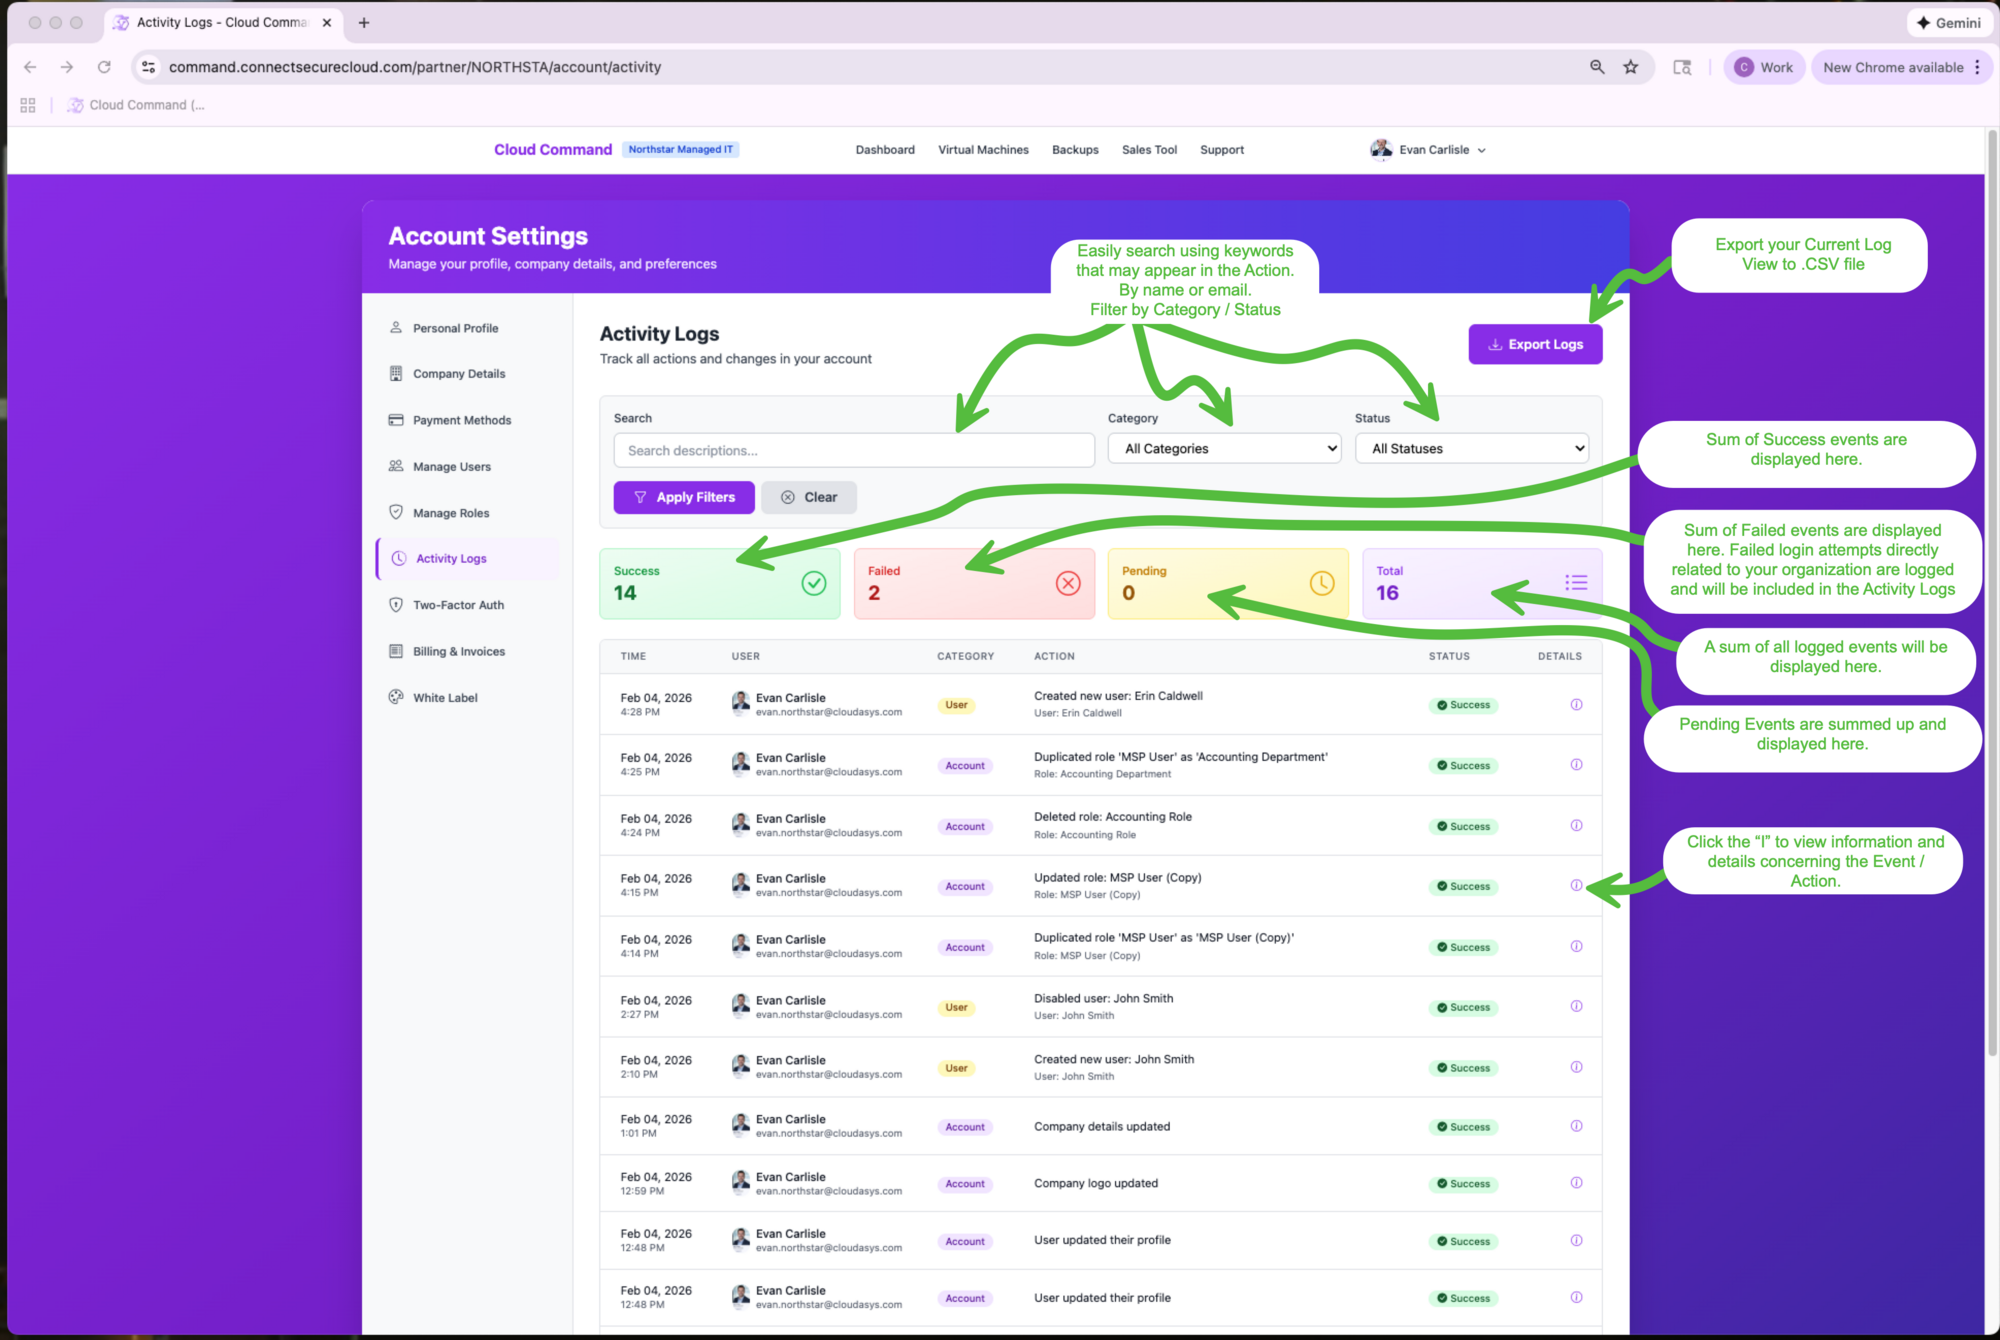Open the All Categories dropdown
Viewport: 2000px width, 1340px height.
(x=1223, y=448)
